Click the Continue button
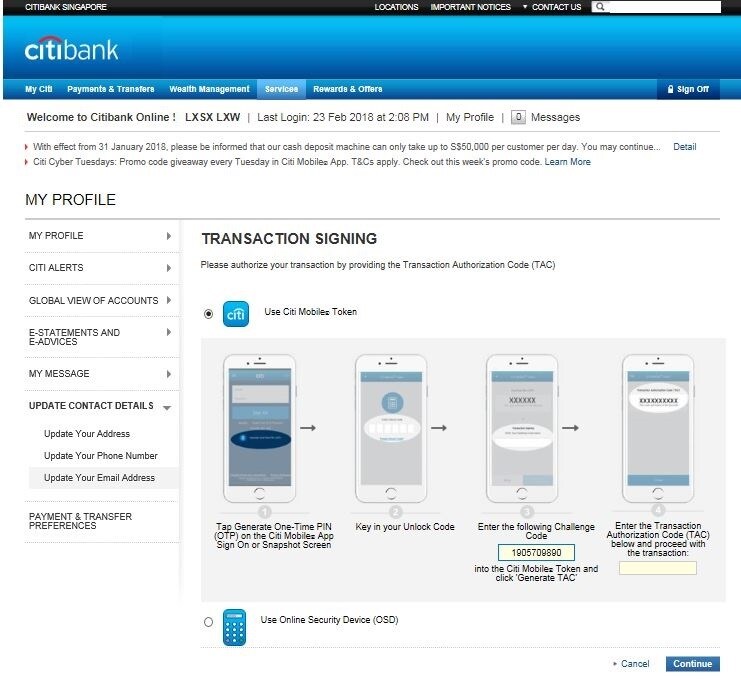 coord(692,663)
